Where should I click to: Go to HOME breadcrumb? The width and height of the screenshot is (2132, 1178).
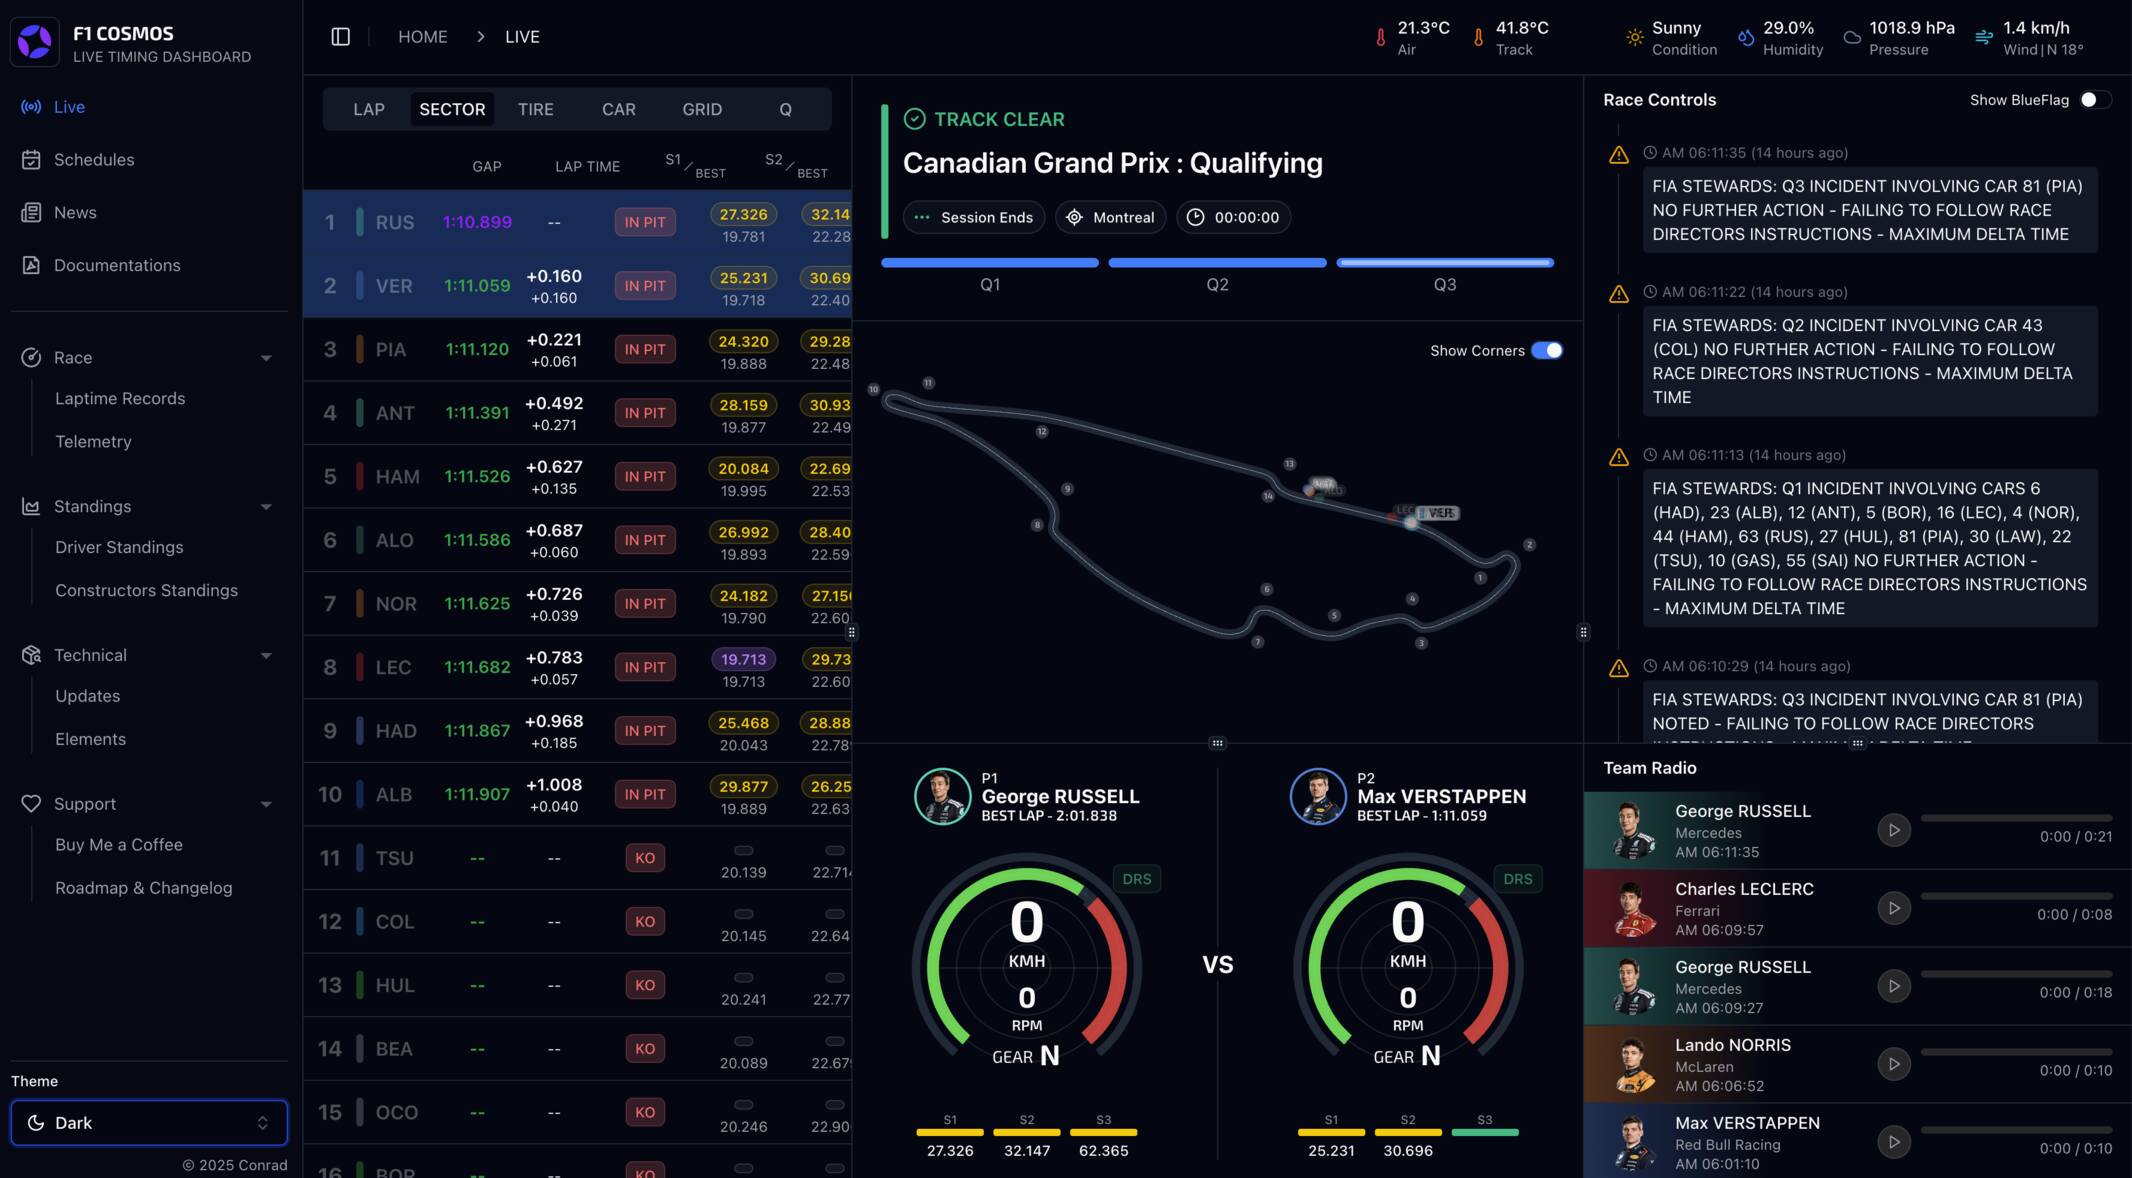coord(423,37)
